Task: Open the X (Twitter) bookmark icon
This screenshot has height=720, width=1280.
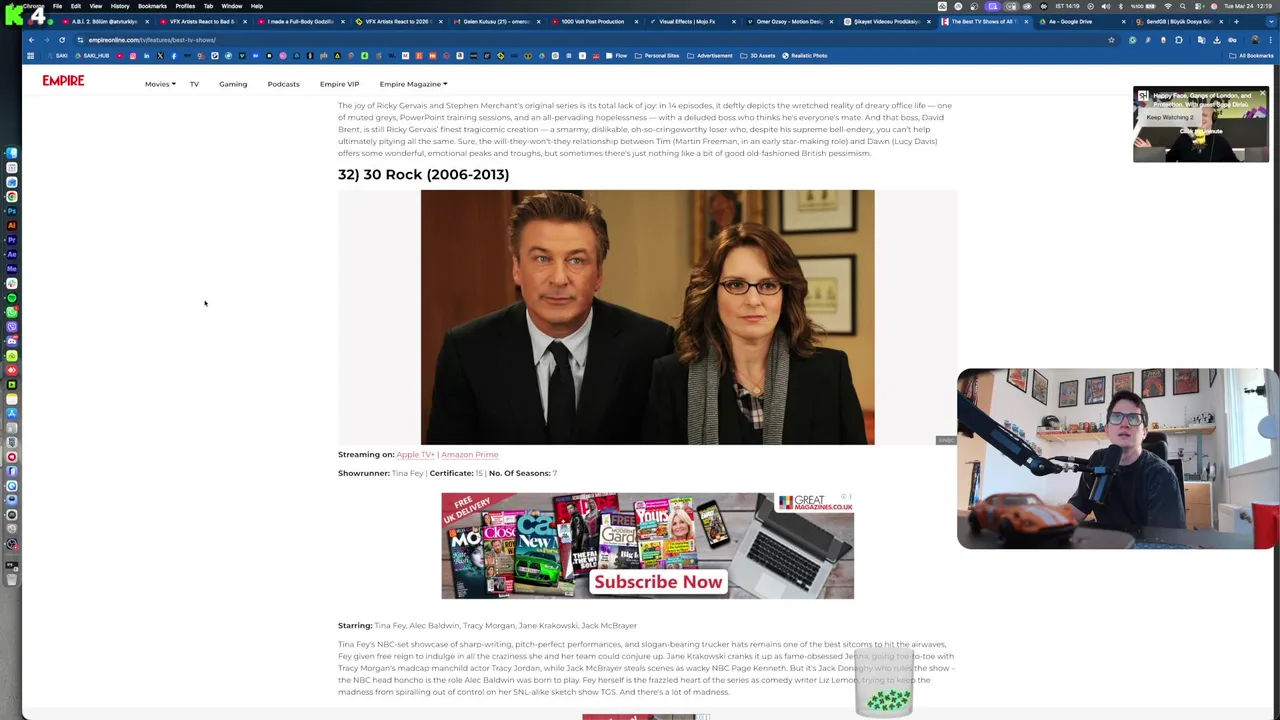Action: (160, 56)
